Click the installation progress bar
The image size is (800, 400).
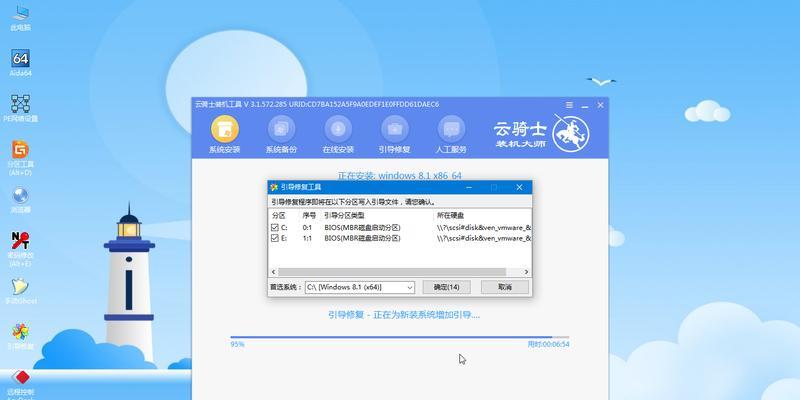(x=399, y=337)
